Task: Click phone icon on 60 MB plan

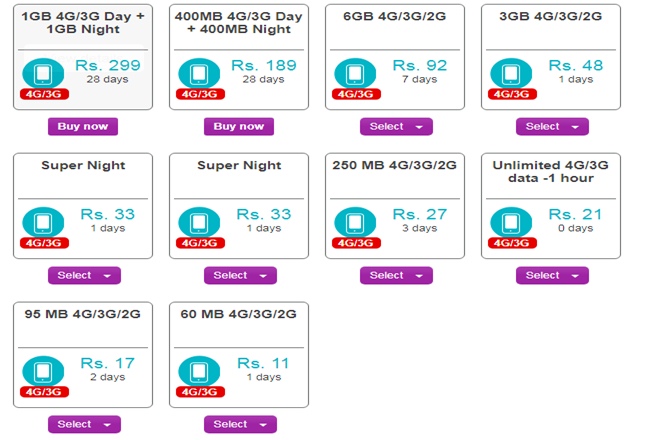Action: pyautogui.click(x=199, y=370)
